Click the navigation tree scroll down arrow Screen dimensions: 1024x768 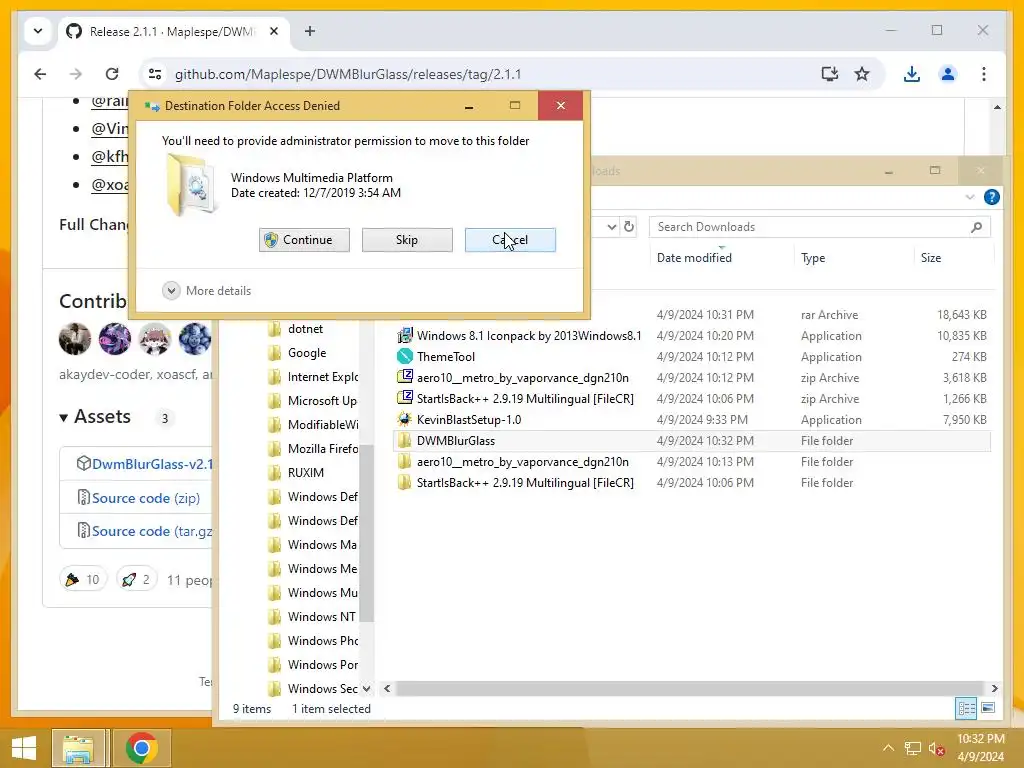(x=366, y=688)
